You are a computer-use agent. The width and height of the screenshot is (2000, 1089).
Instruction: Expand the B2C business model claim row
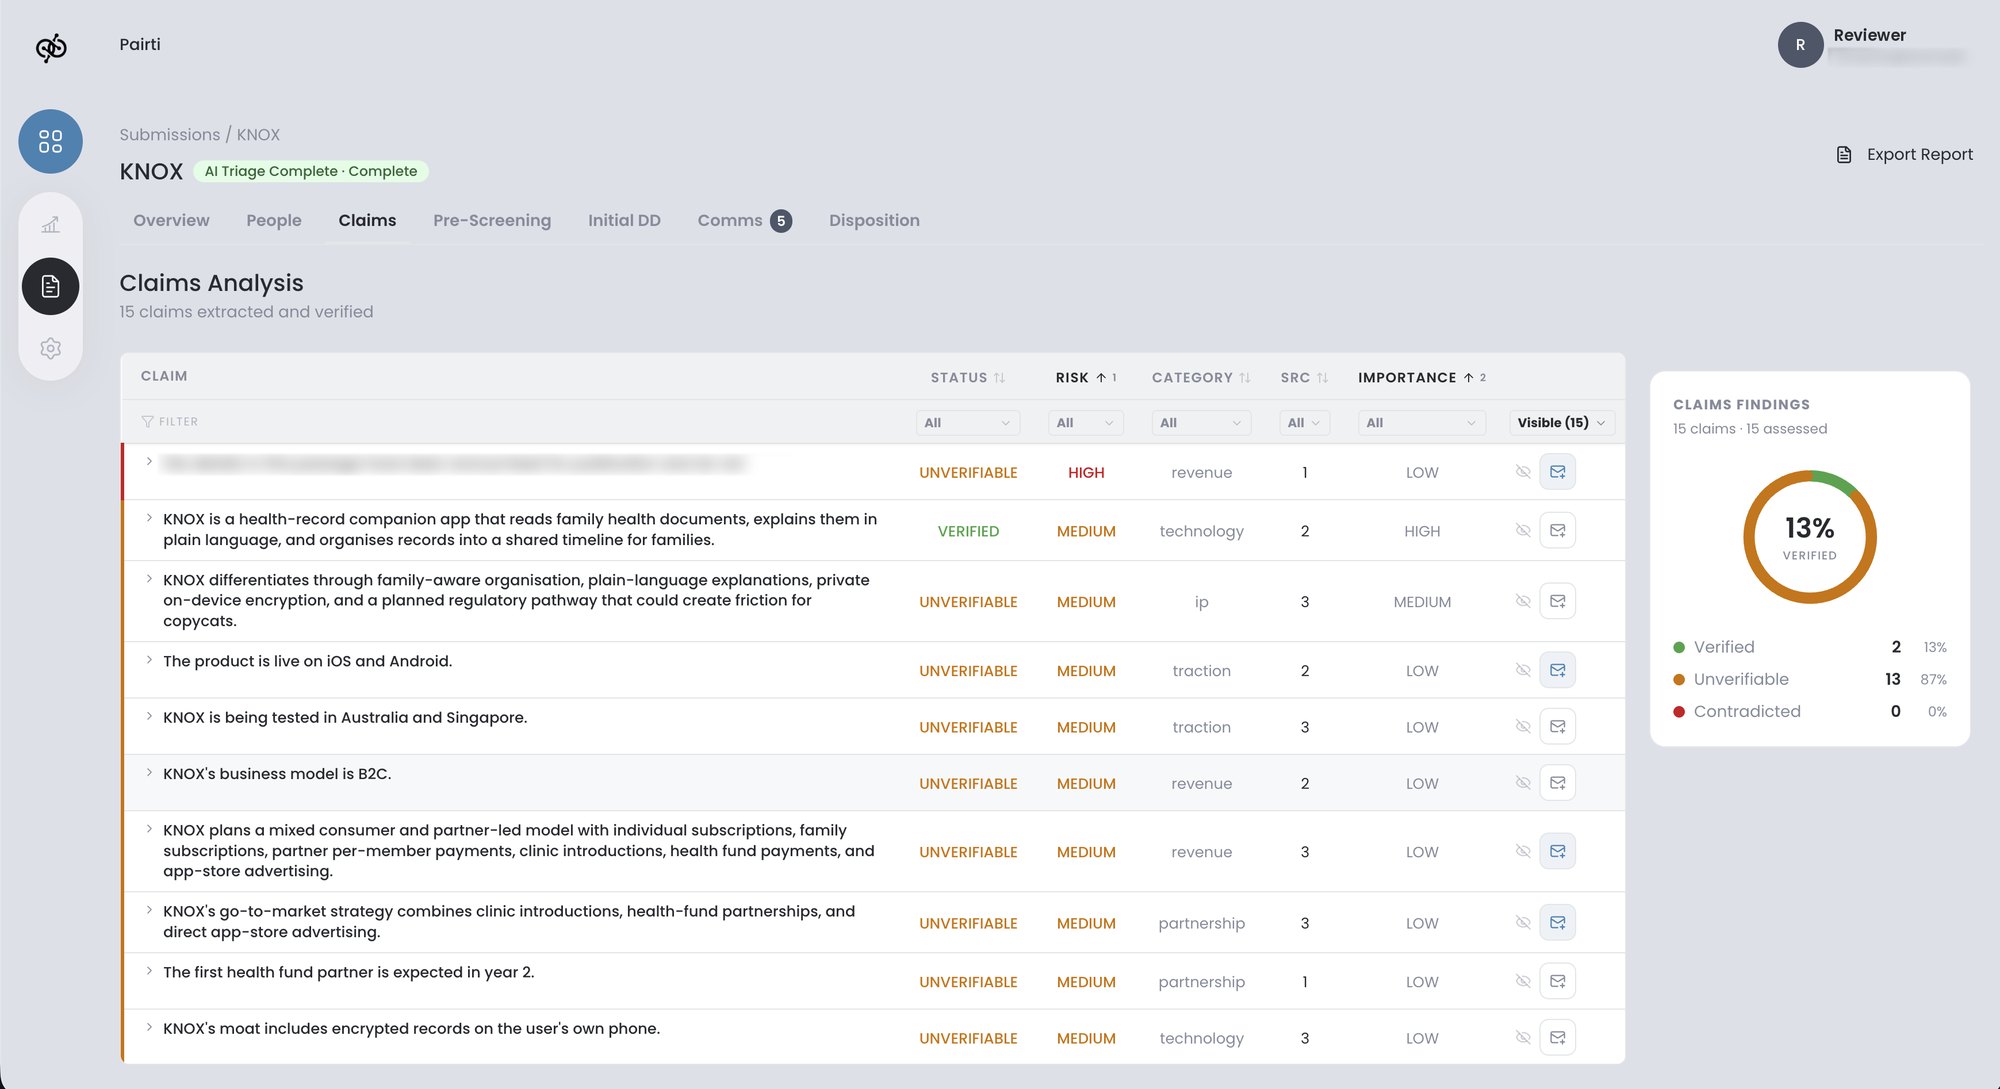[x=149, y=773]
